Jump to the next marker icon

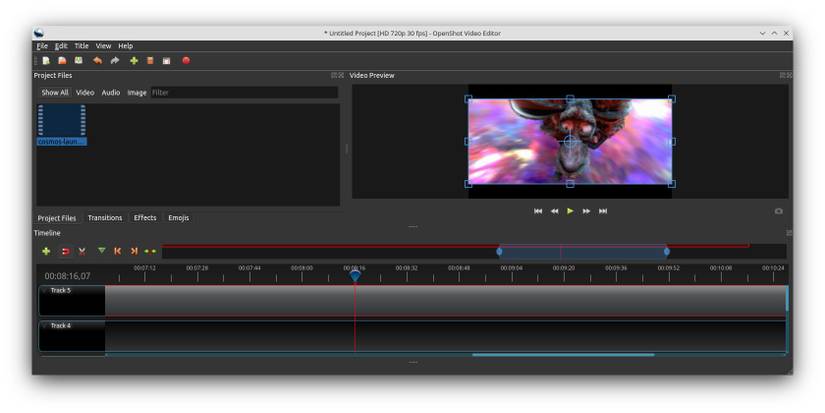click(134, 251)
